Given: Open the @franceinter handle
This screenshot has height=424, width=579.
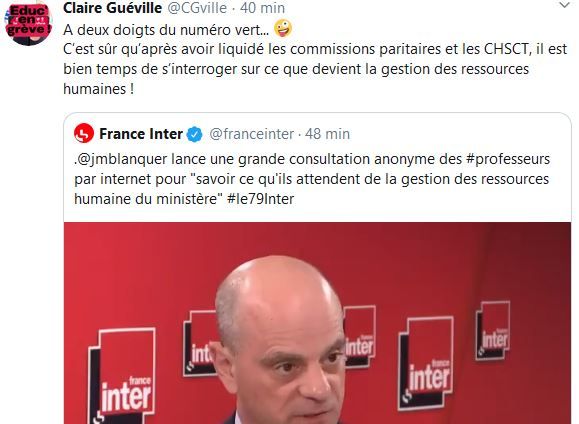Looking at the screenshot, I should point(252,134).
